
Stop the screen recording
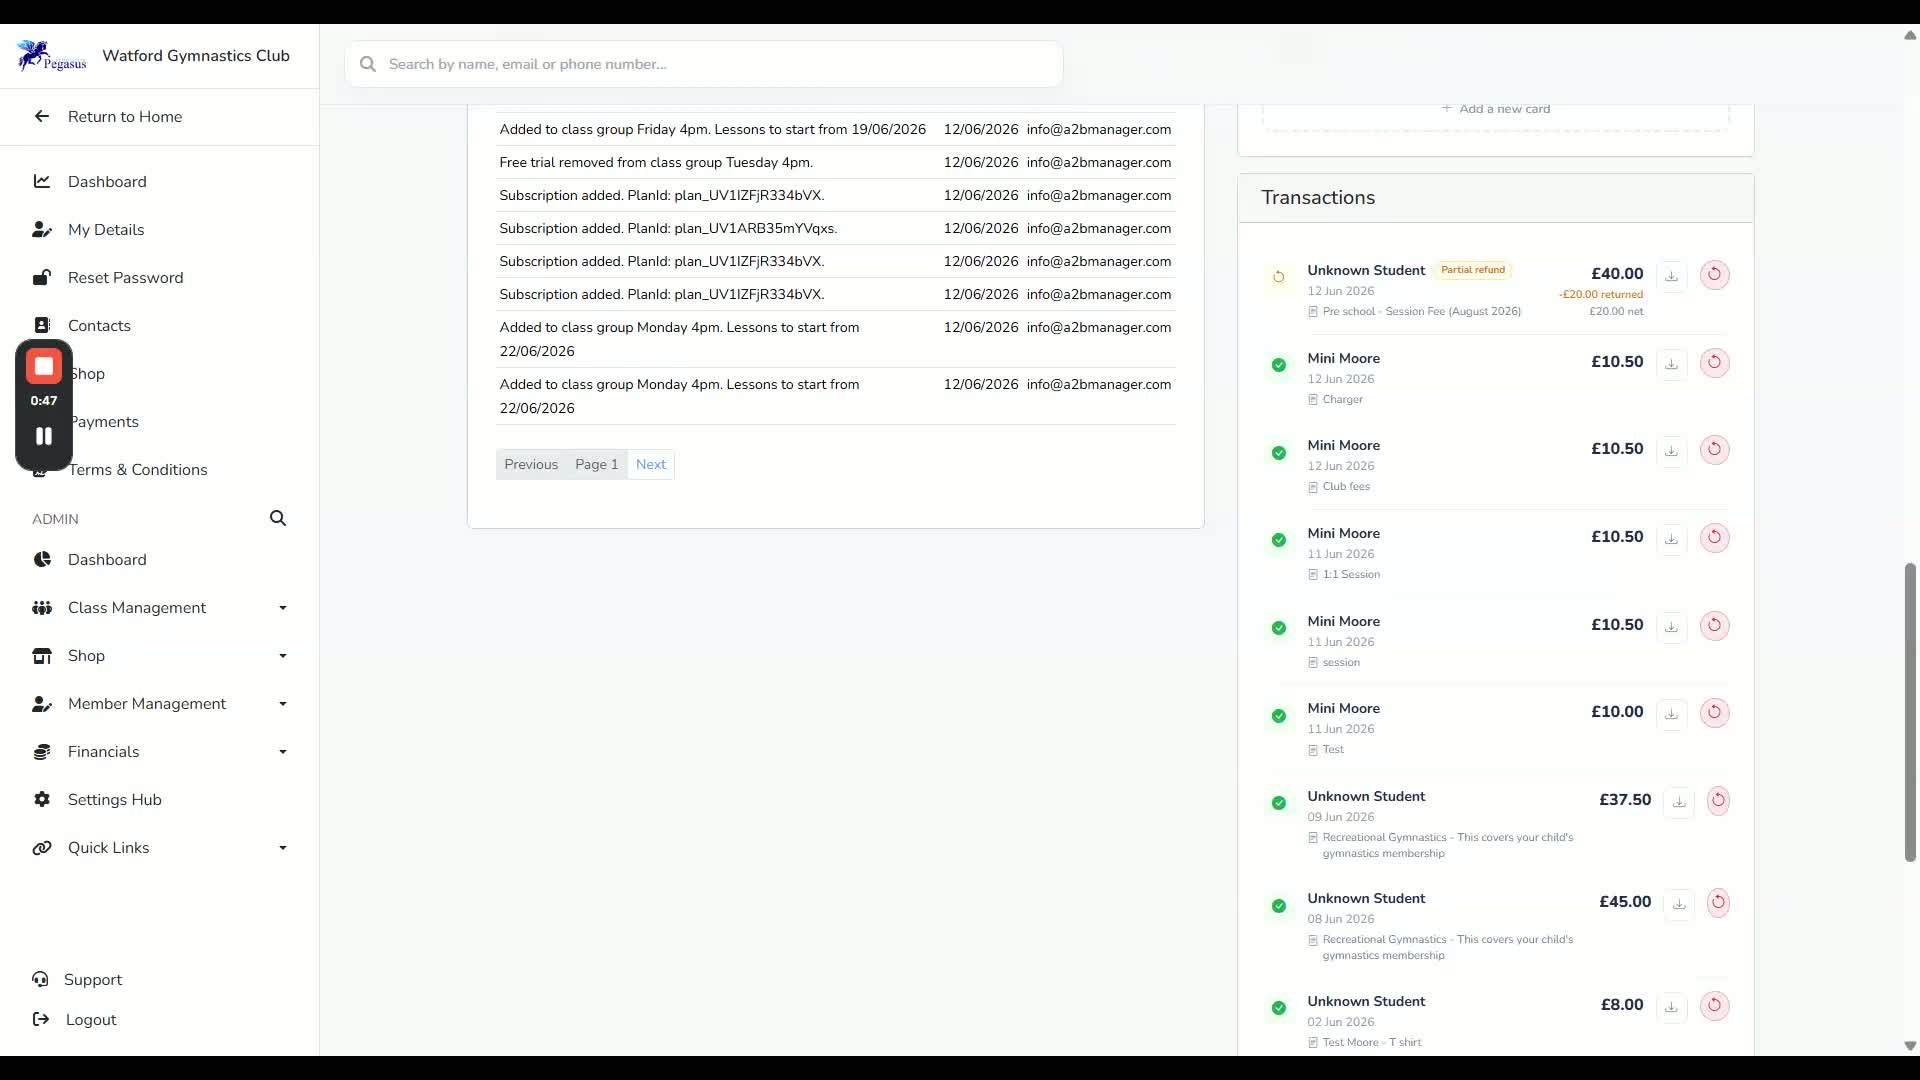[x=44, y=367]
